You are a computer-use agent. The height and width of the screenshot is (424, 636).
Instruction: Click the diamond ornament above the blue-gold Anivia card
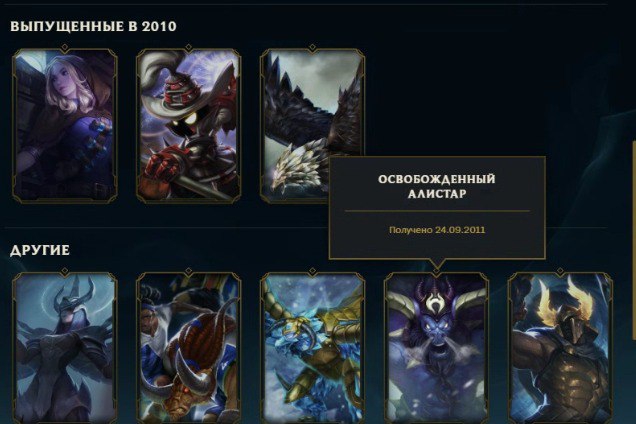point(312,271)
